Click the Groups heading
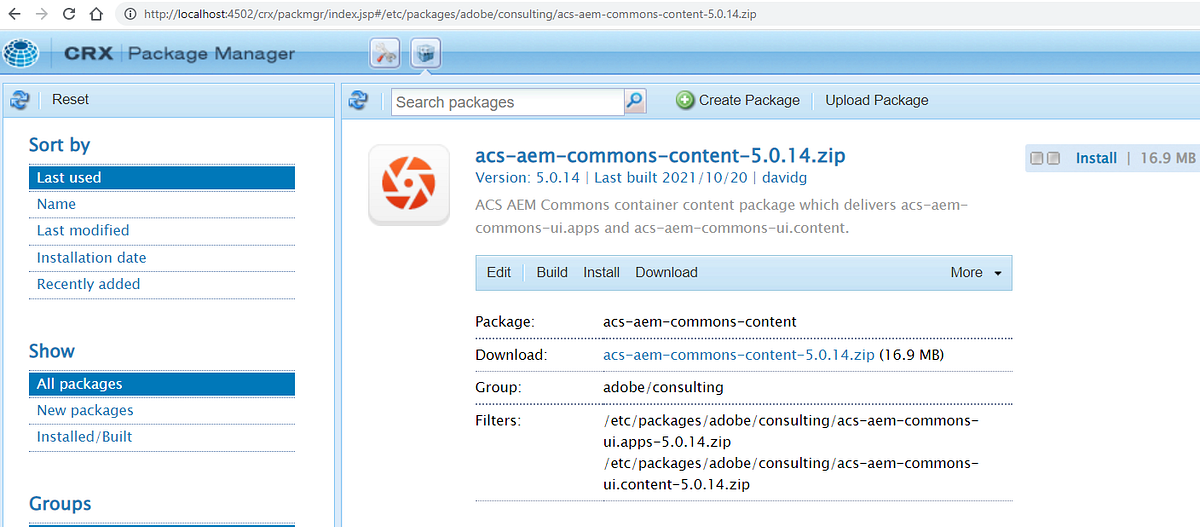 click(x=60, y=504)
